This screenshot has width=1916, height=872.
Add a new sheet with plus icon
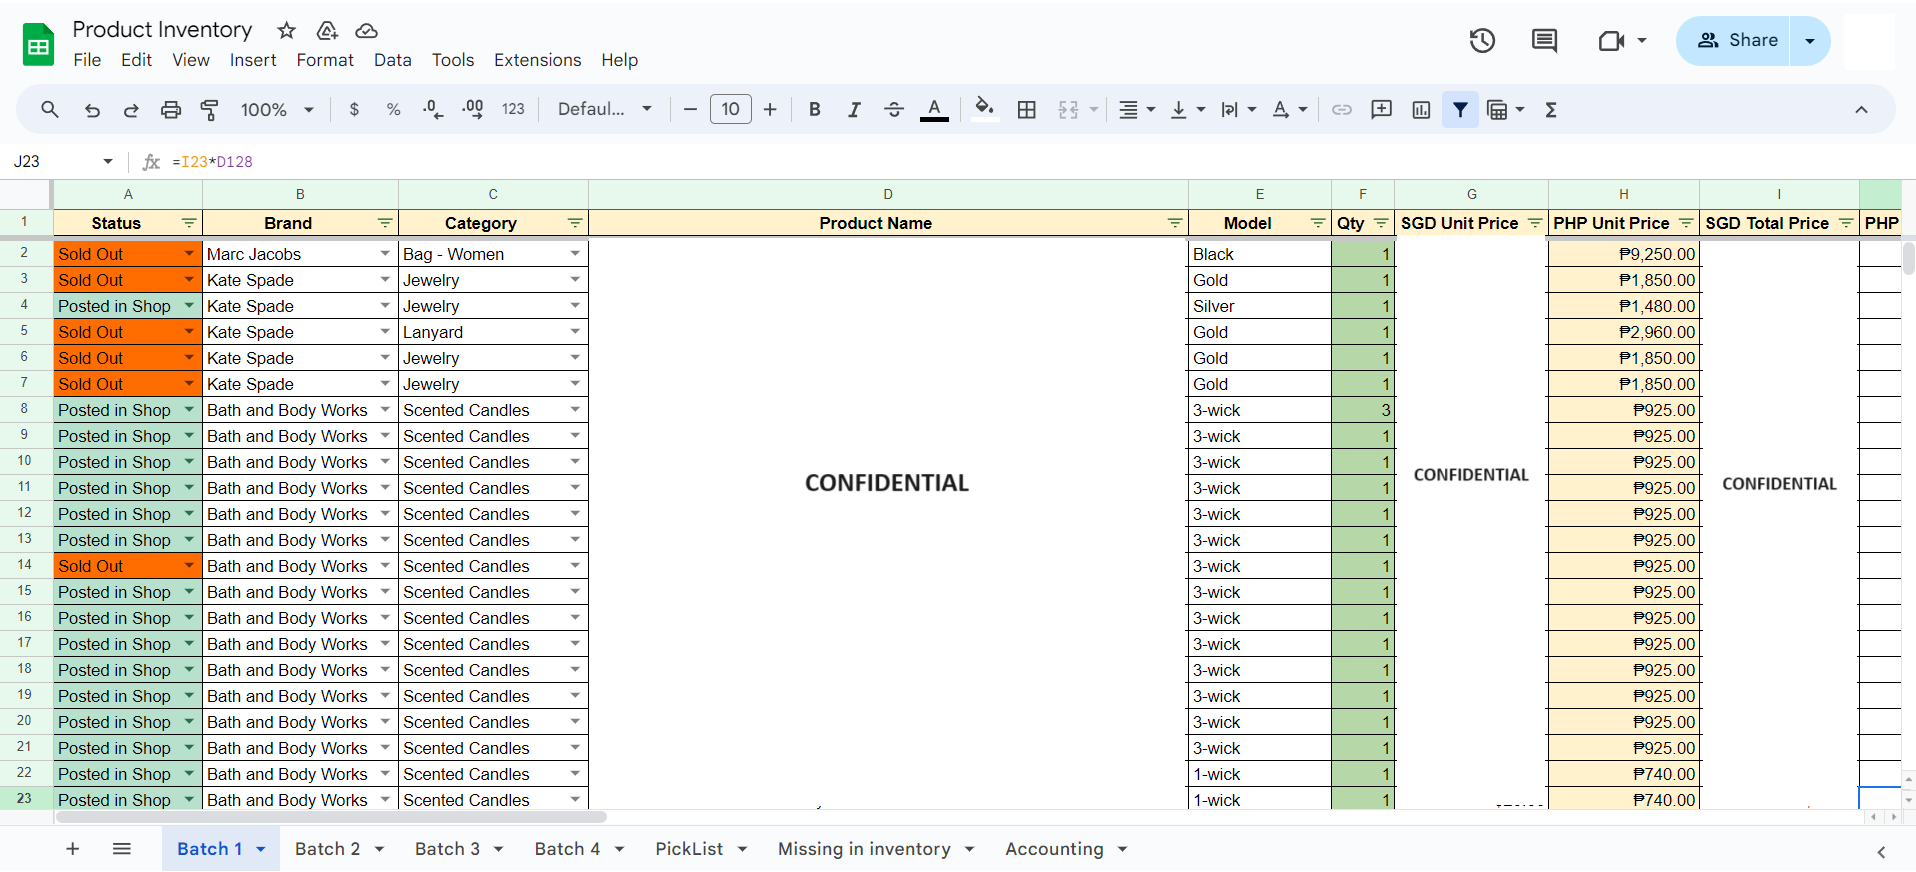[72, 849]
